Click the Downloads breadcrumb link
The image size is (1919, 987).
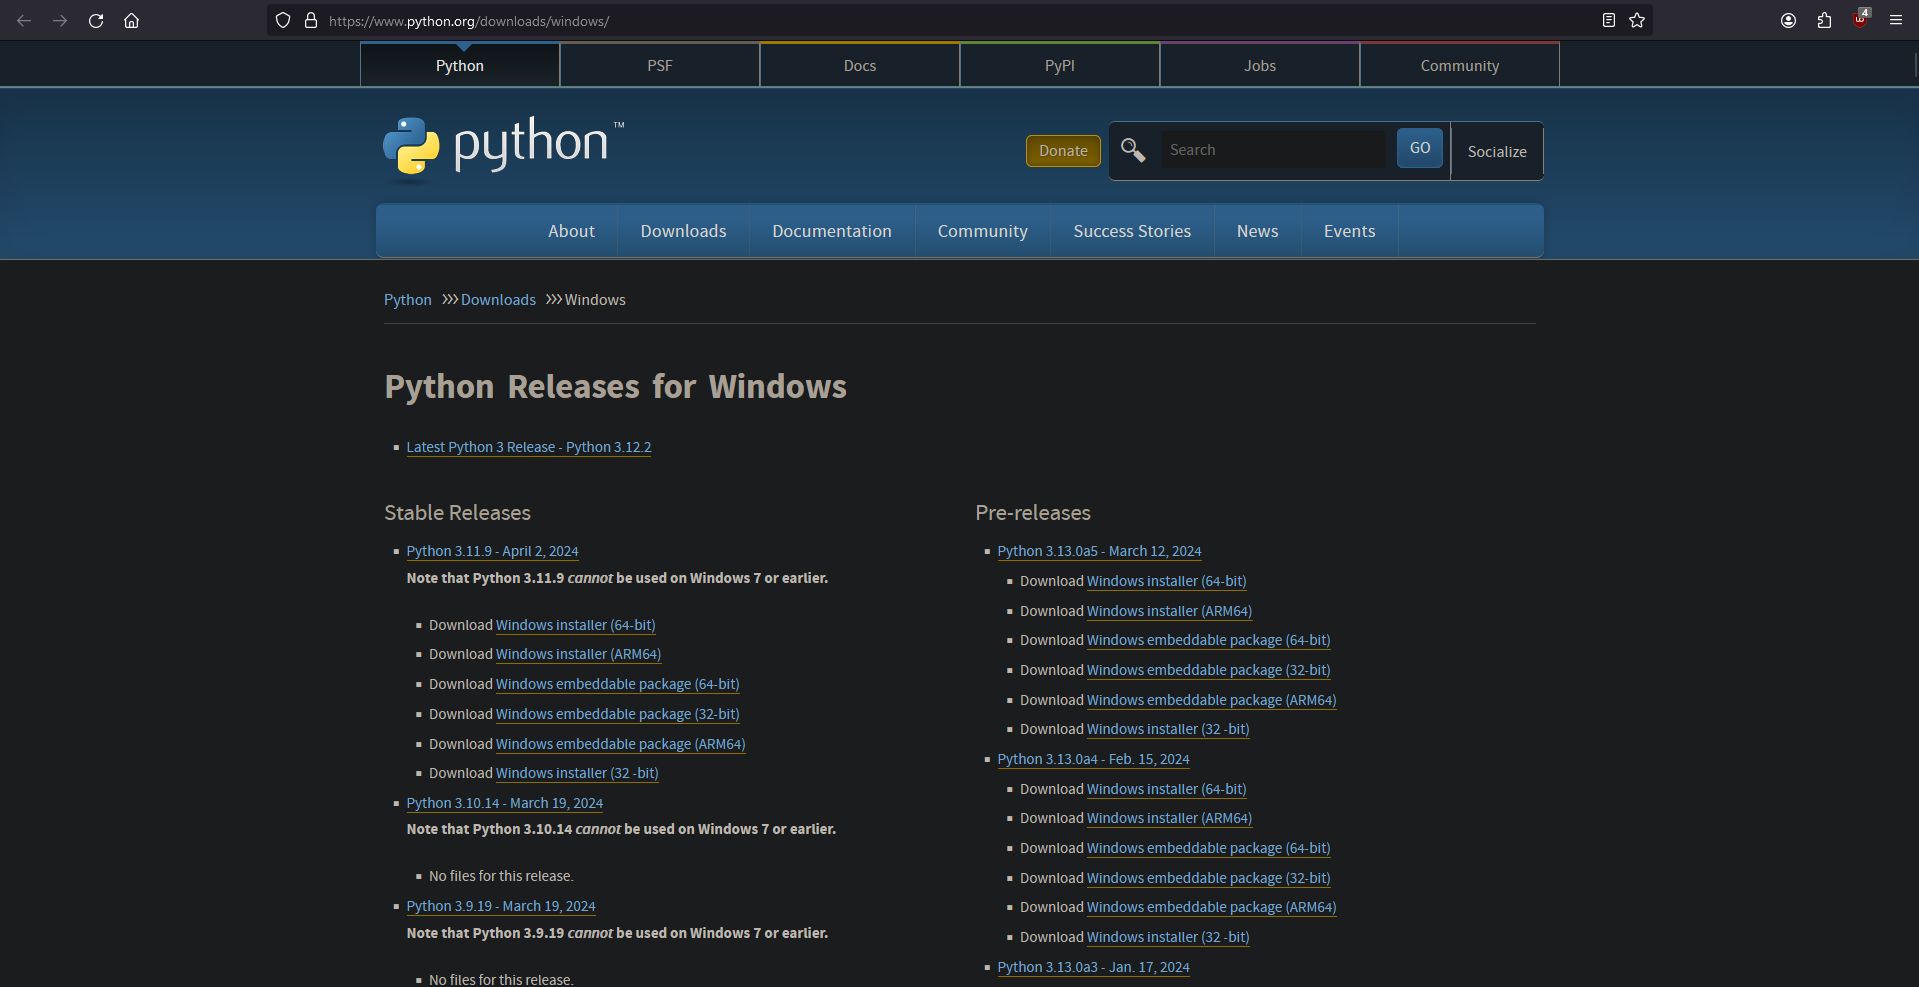498,300
